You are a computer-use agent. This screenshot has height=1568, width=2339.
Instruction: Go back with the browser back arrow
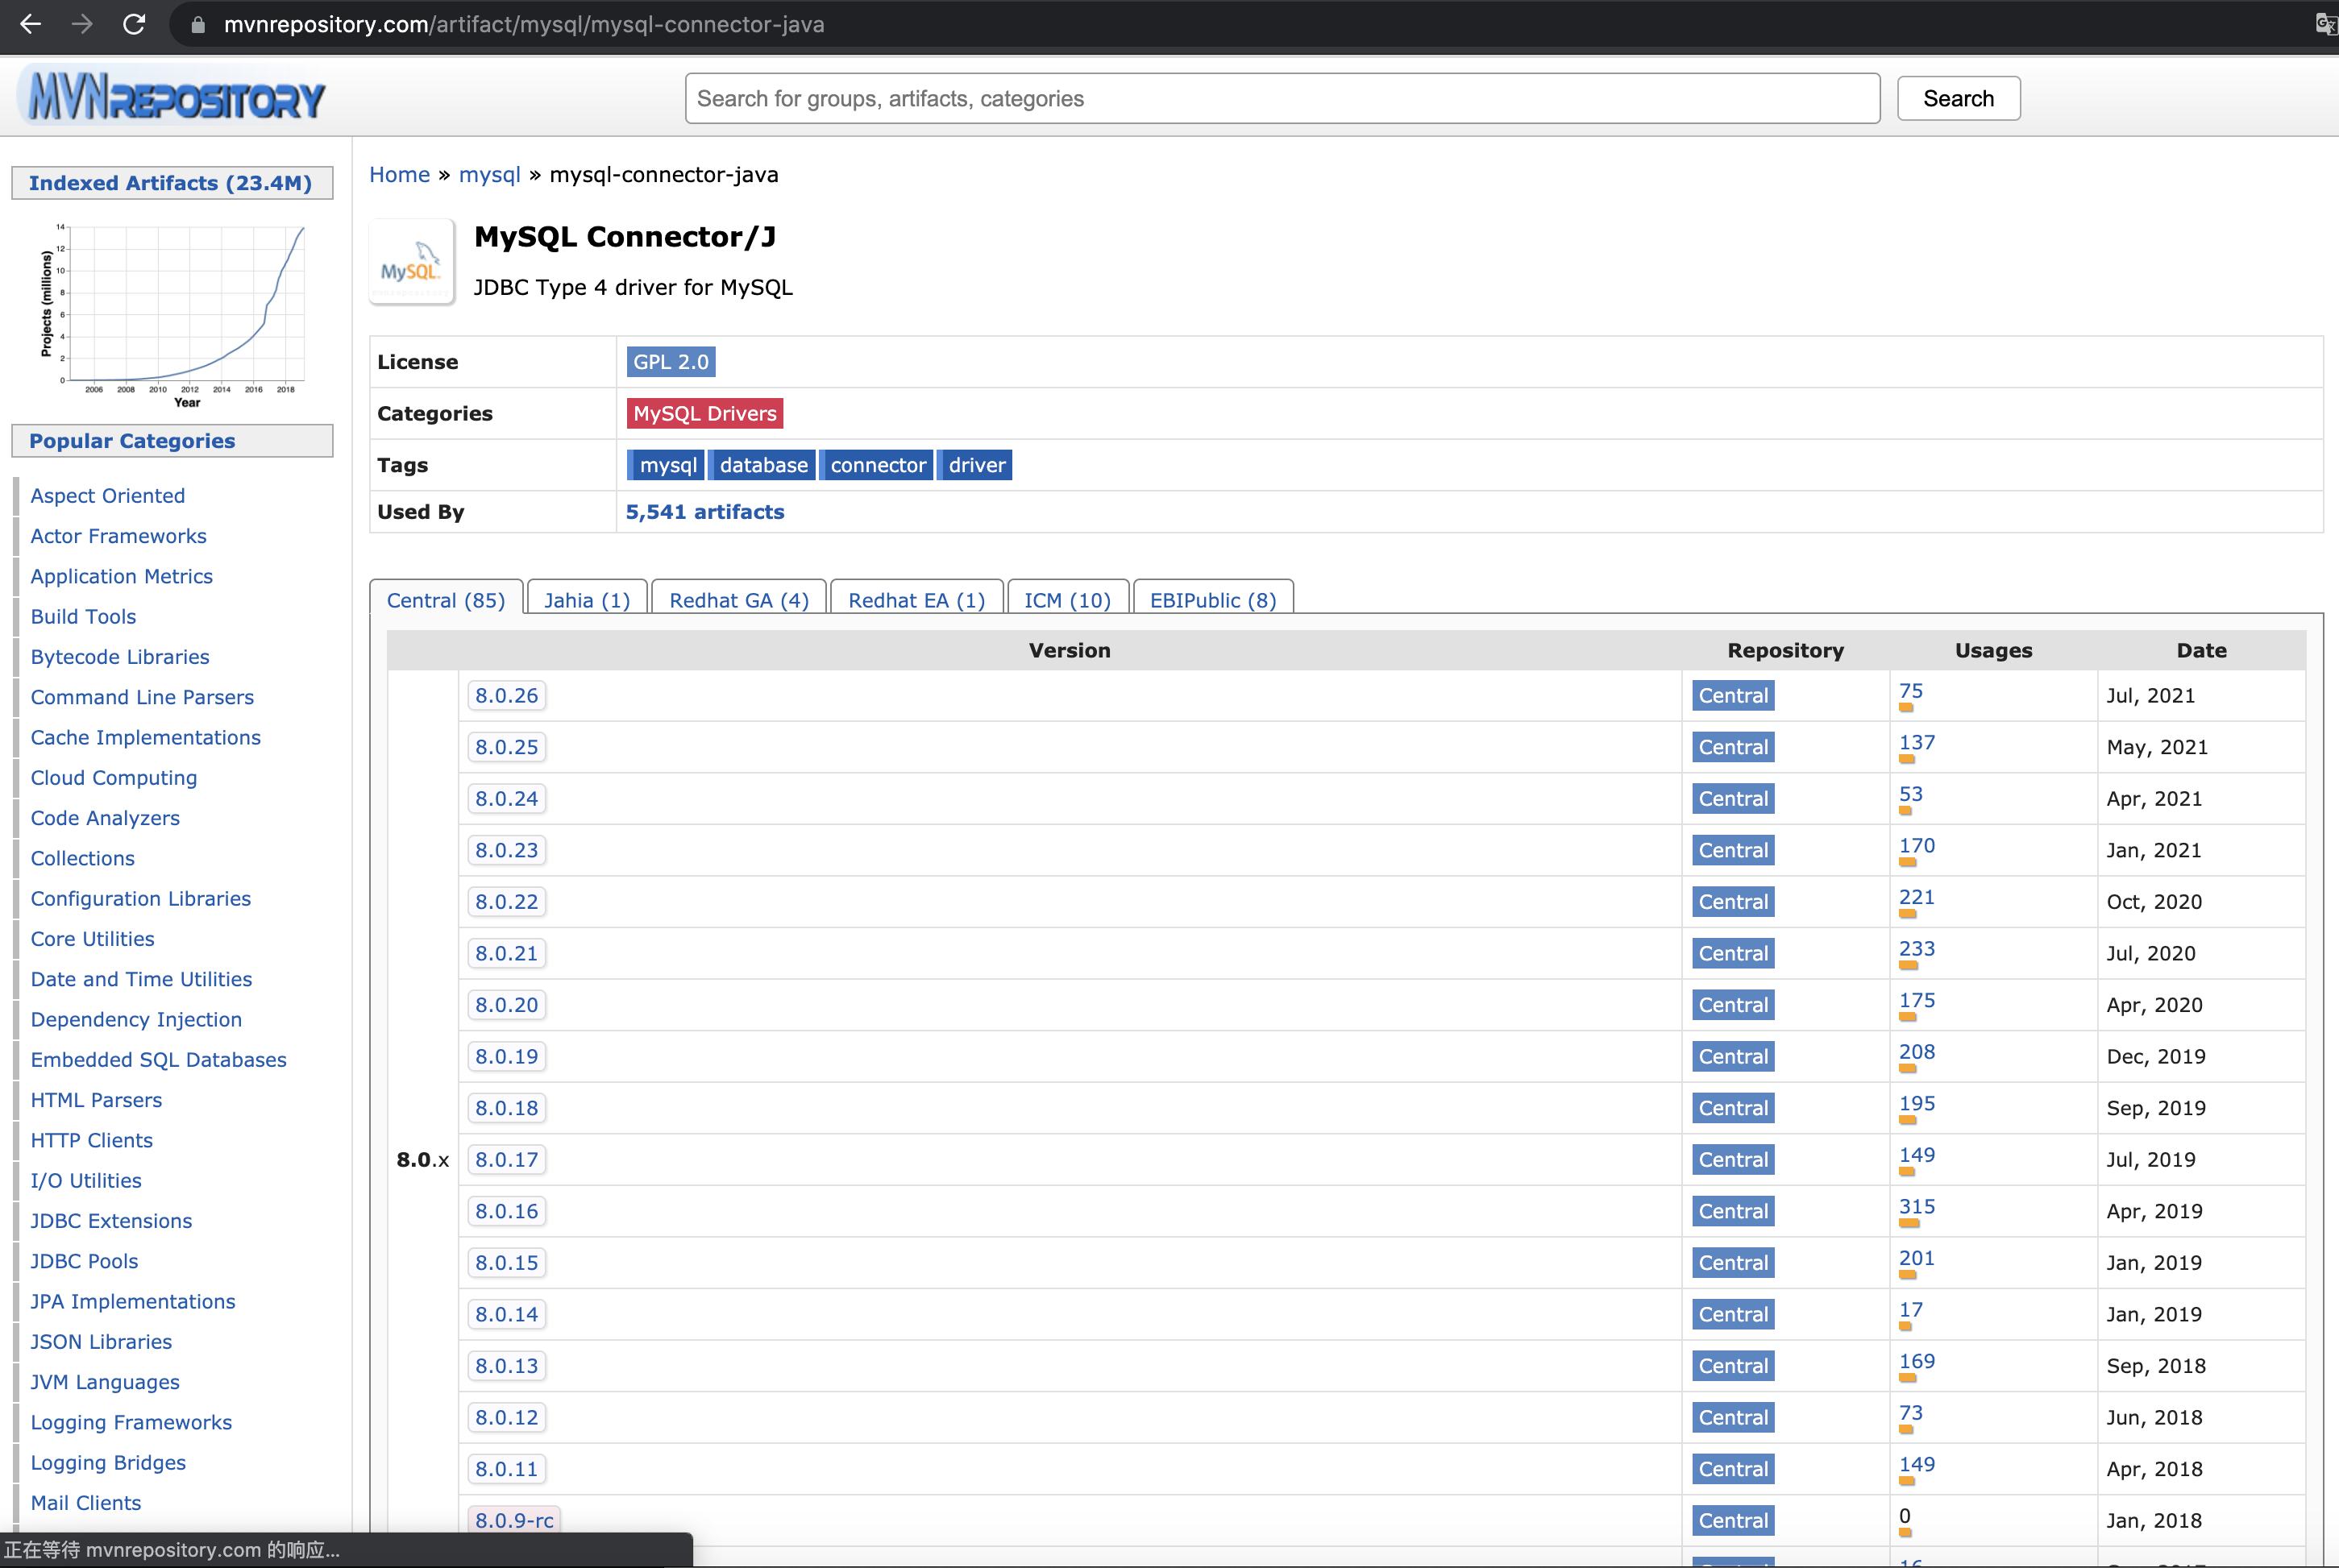(31, 24)
